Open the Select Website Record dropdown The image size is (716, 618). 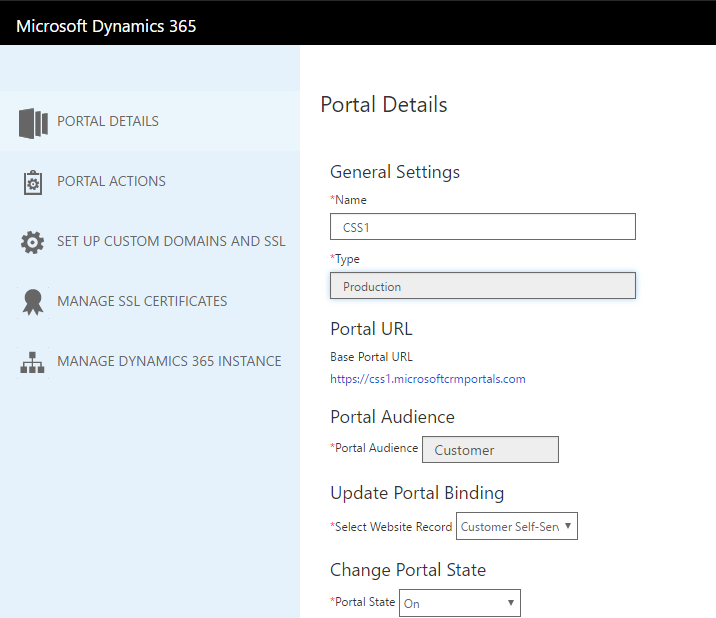[516, 526]
